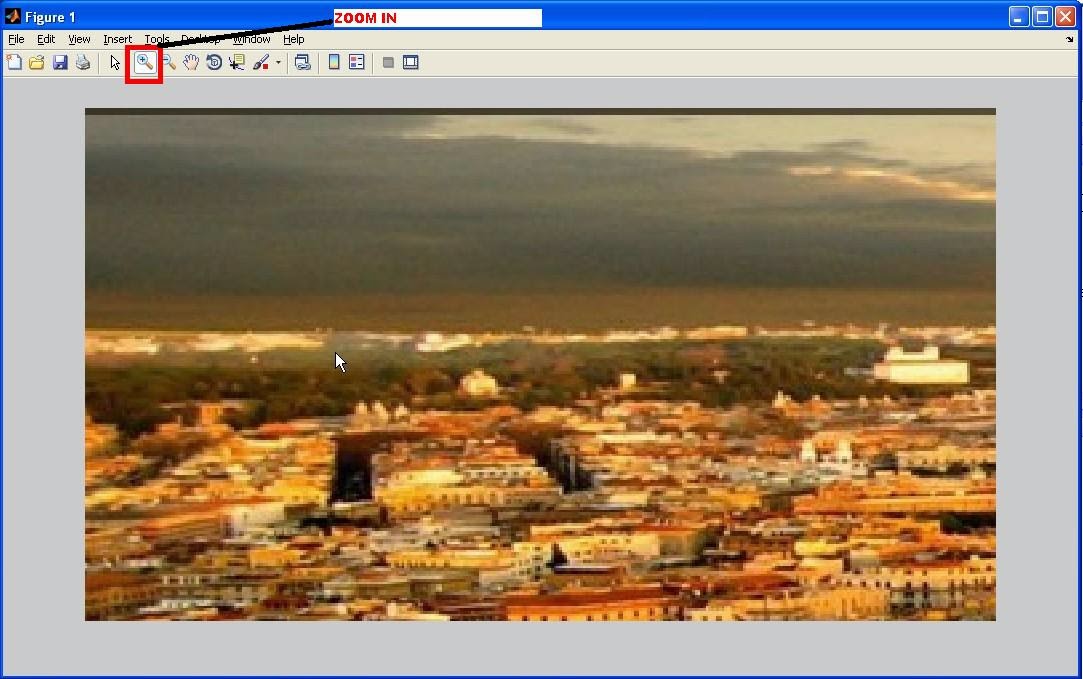Screen dimensions: 1083x679
Task: Enable the Rotate 3D tool
Action: pyautogui.click(x=215, y=61)
